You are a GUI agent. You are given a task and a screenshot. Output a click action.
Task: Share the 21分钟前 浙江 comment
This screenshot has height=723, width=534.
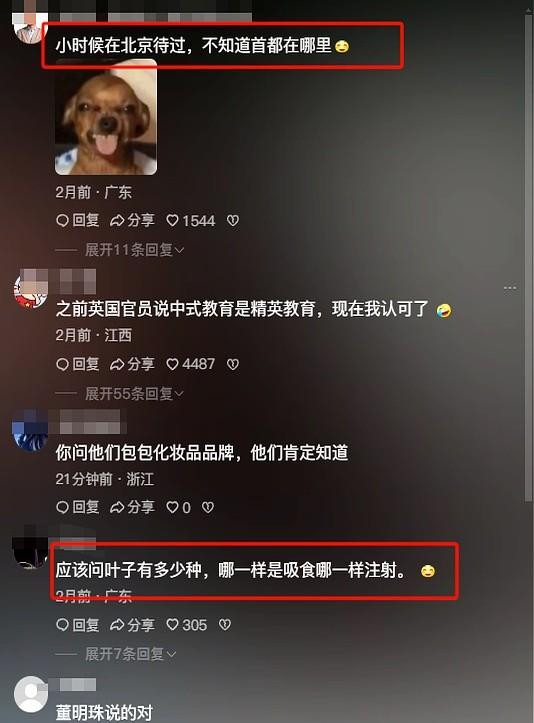click(x=132, y=507)
